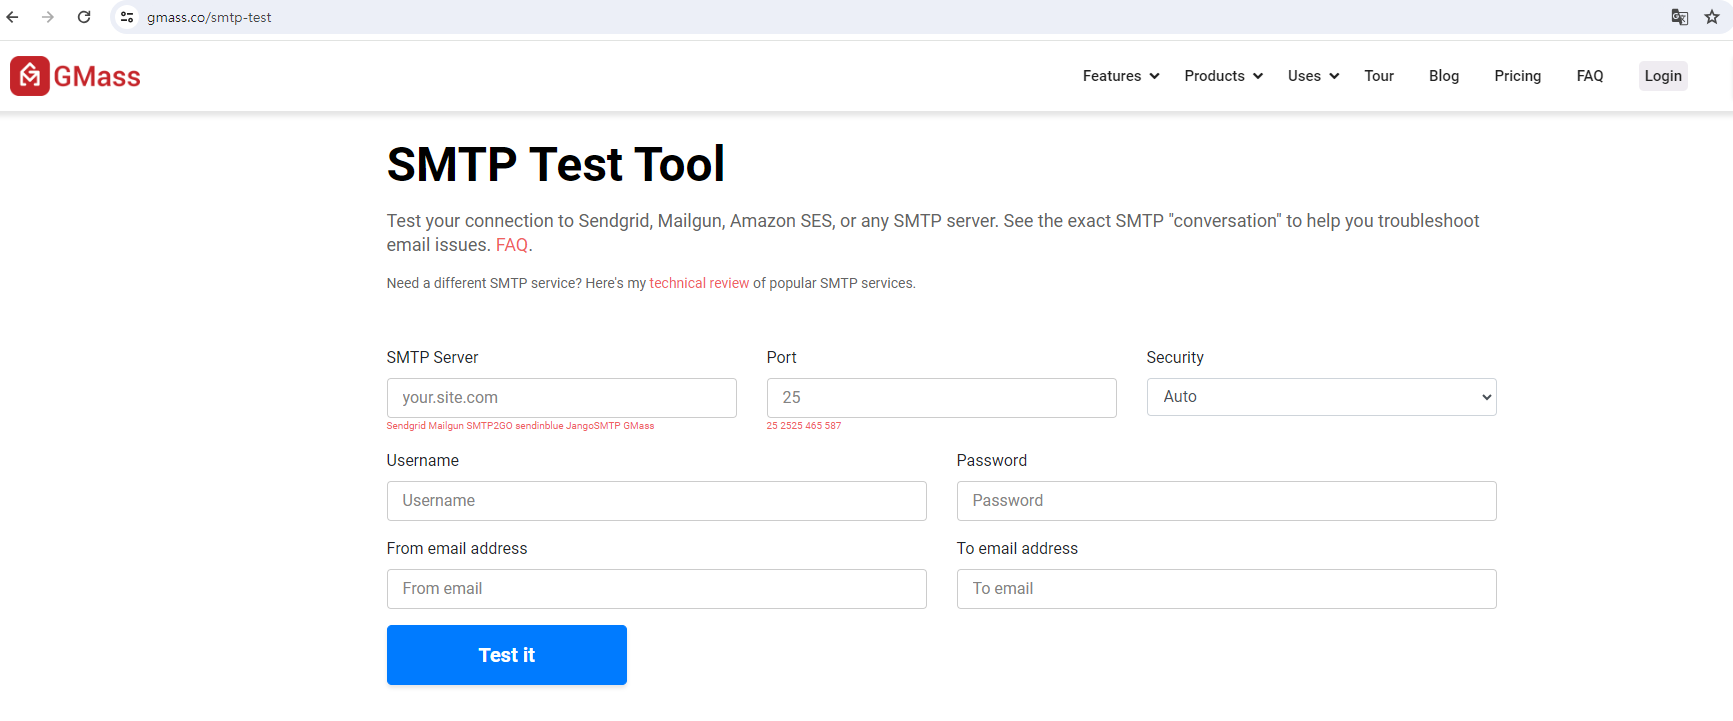
Task: Open the Blog page
Action: pos(1444,76)
